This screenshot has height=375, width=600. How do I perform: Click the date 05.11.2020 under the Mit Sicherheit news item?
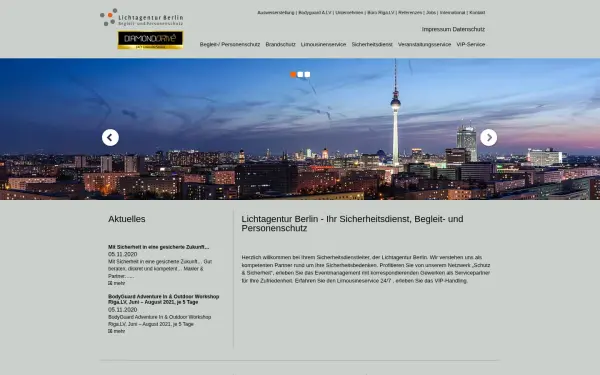pos(122,254)
